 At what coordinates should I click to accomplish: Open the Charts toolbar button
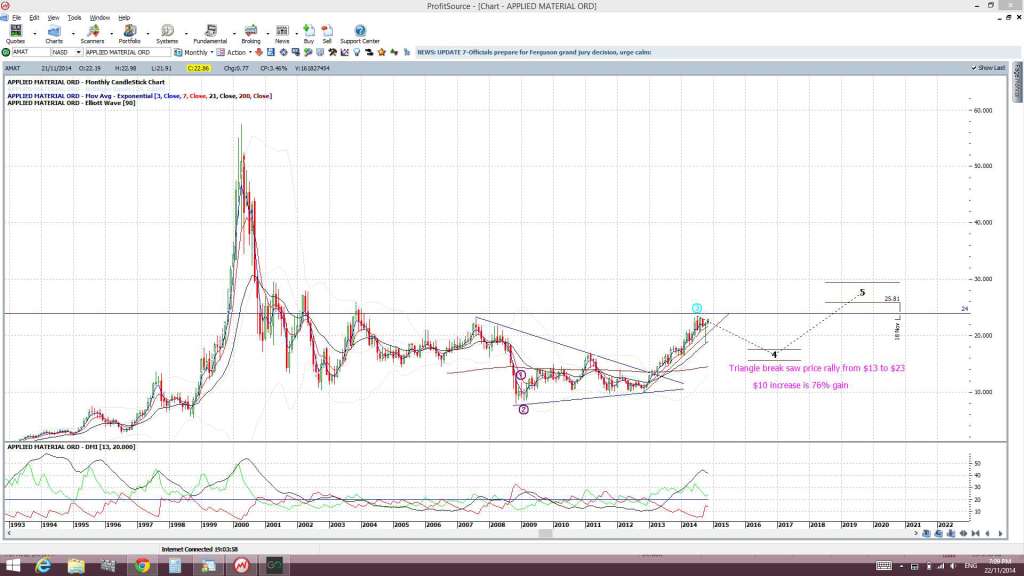click(x=54, y=34)
